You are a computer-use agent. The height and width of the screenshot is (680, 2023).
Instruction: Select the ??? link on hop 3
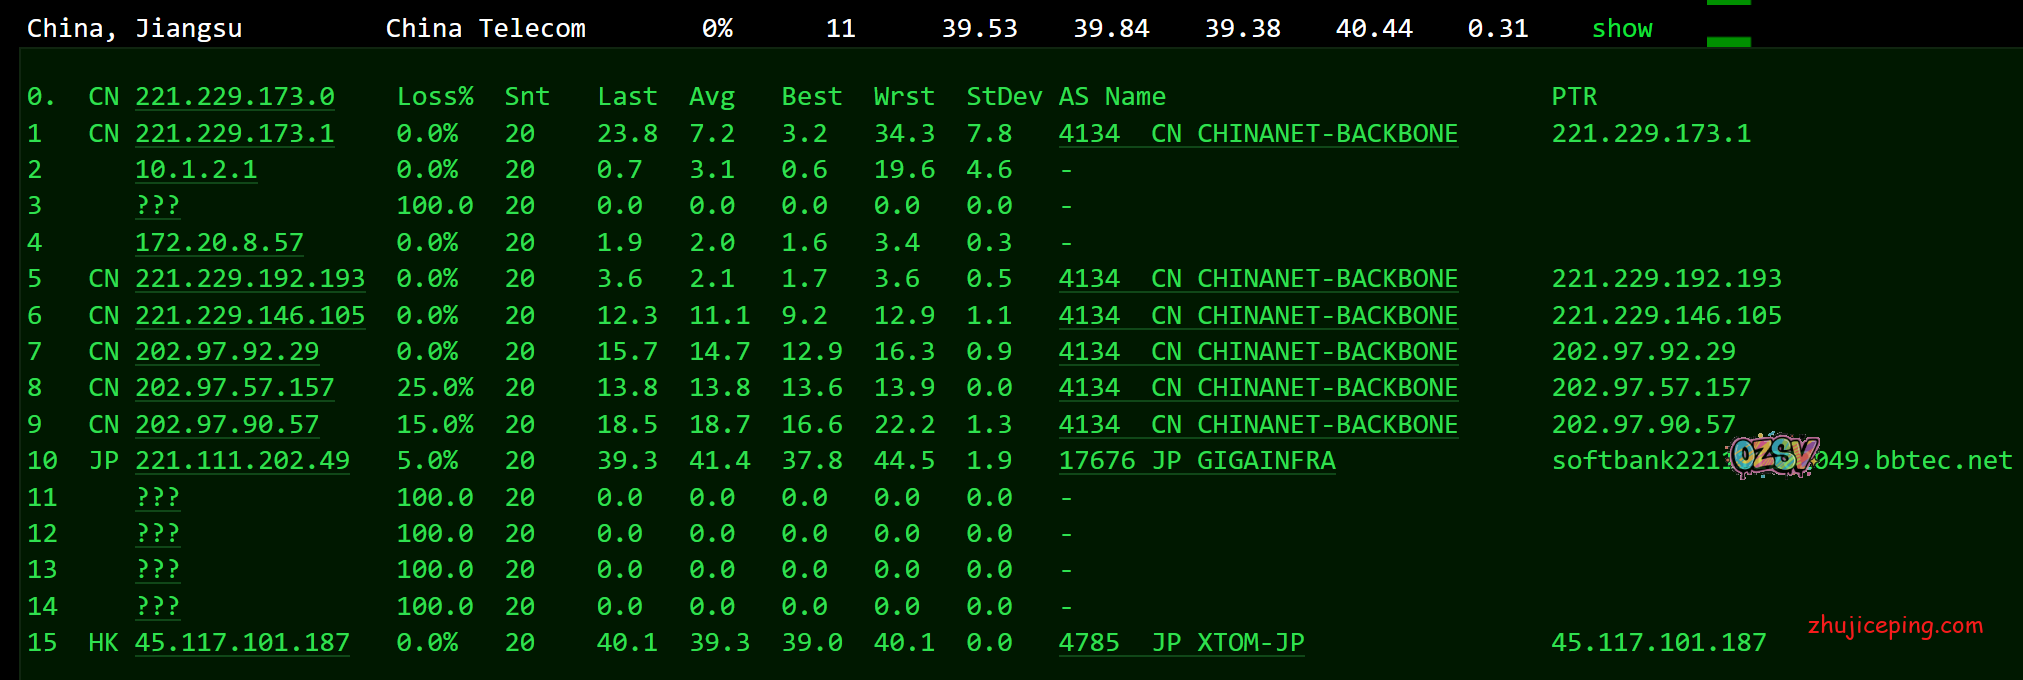tap(158, 206)
